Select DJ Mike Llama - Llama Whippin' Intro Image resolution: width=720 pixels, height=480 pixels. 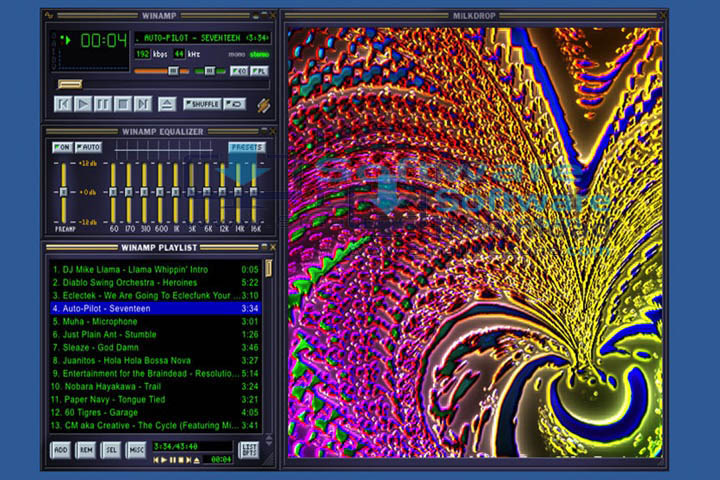(156, 270)
